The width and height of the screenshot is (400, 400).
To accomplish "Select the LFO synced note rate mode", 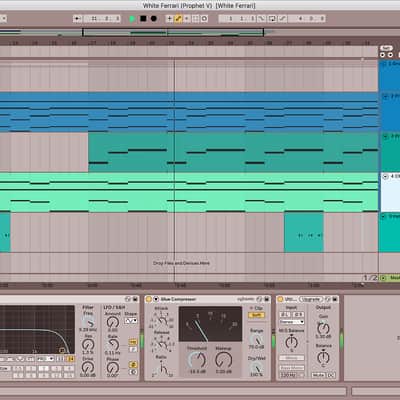I will coord(133,349).
